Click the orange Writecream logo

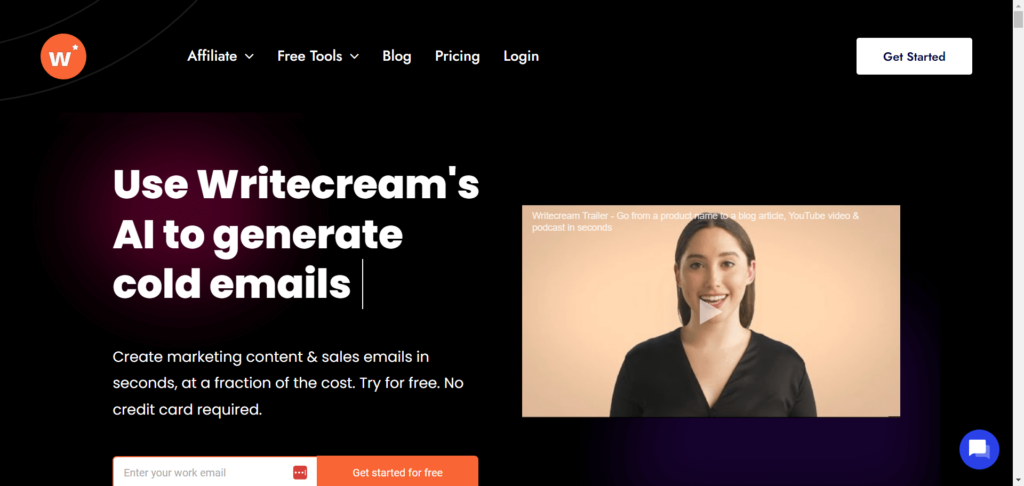[63, 56]
